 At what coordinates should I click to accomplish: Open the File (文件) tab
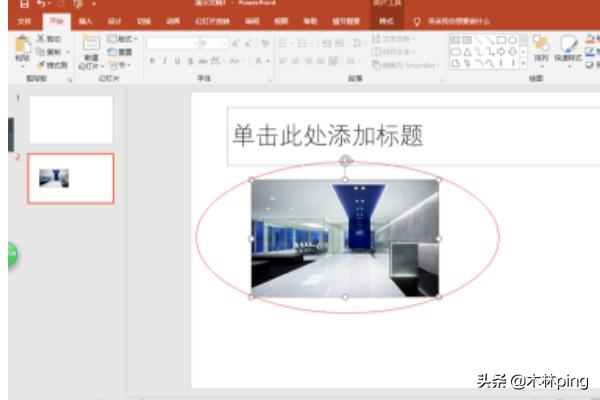[24, 21]
